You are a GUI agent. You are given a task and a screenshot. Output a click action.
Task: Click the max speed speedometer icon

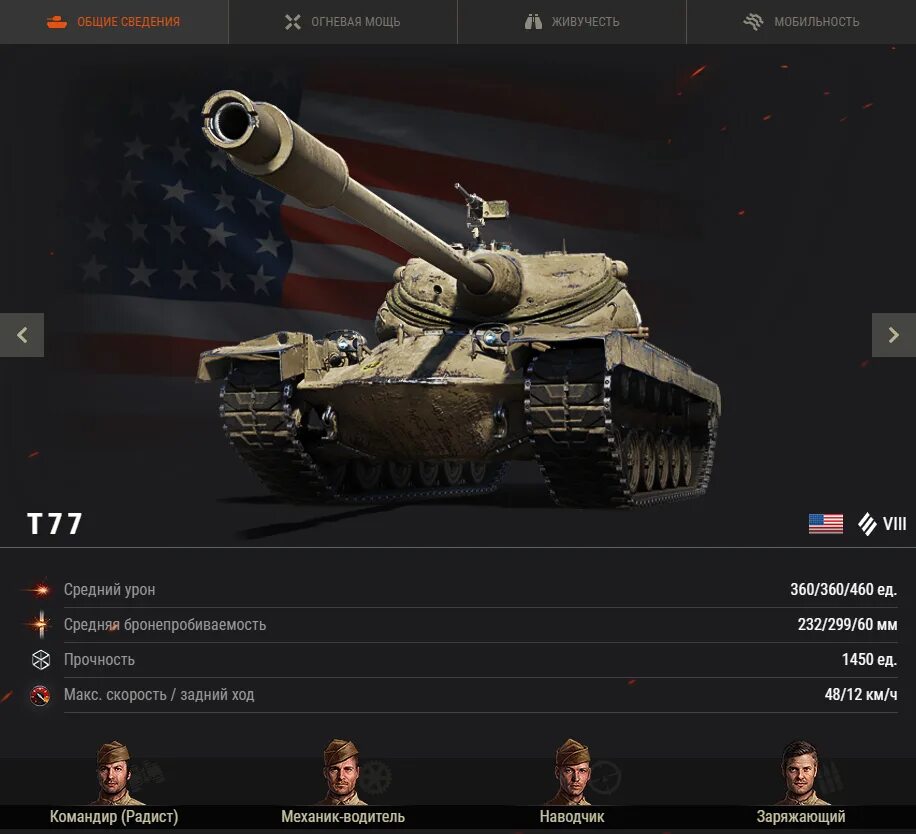pyautogui.click(x=40, y=695)
